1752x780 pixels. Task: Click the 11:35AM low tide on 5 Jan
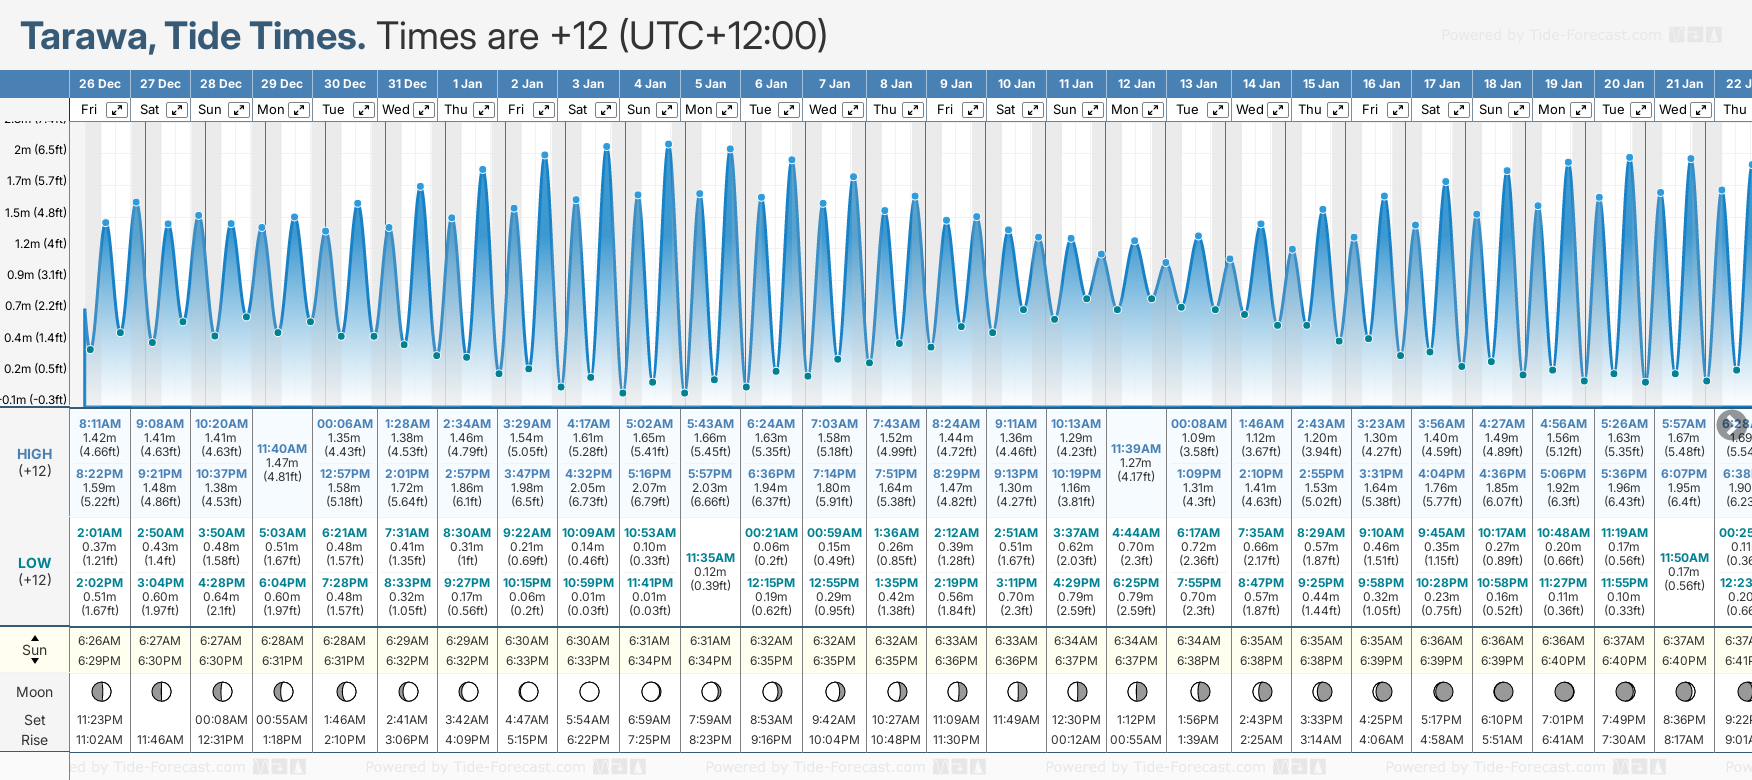coord(710,558)
